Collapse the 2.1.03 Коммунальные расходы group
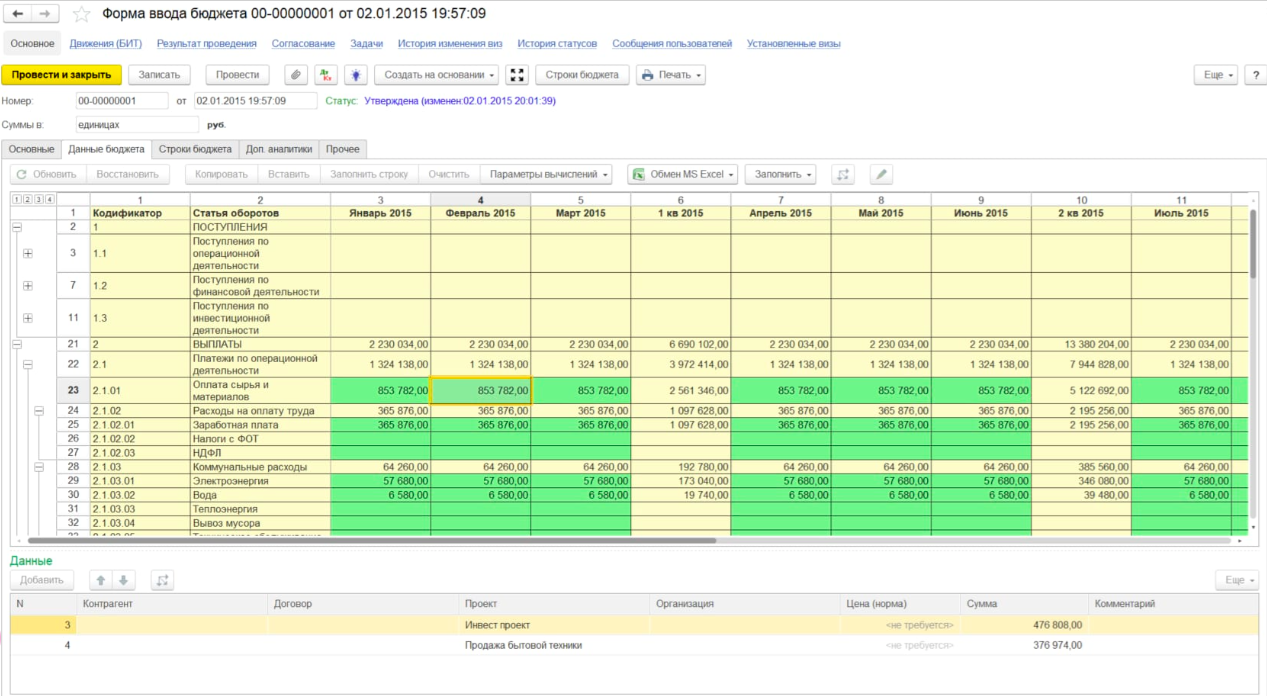Image resolution: width=1267 pixels, height=696 pixels. (39, 467)
